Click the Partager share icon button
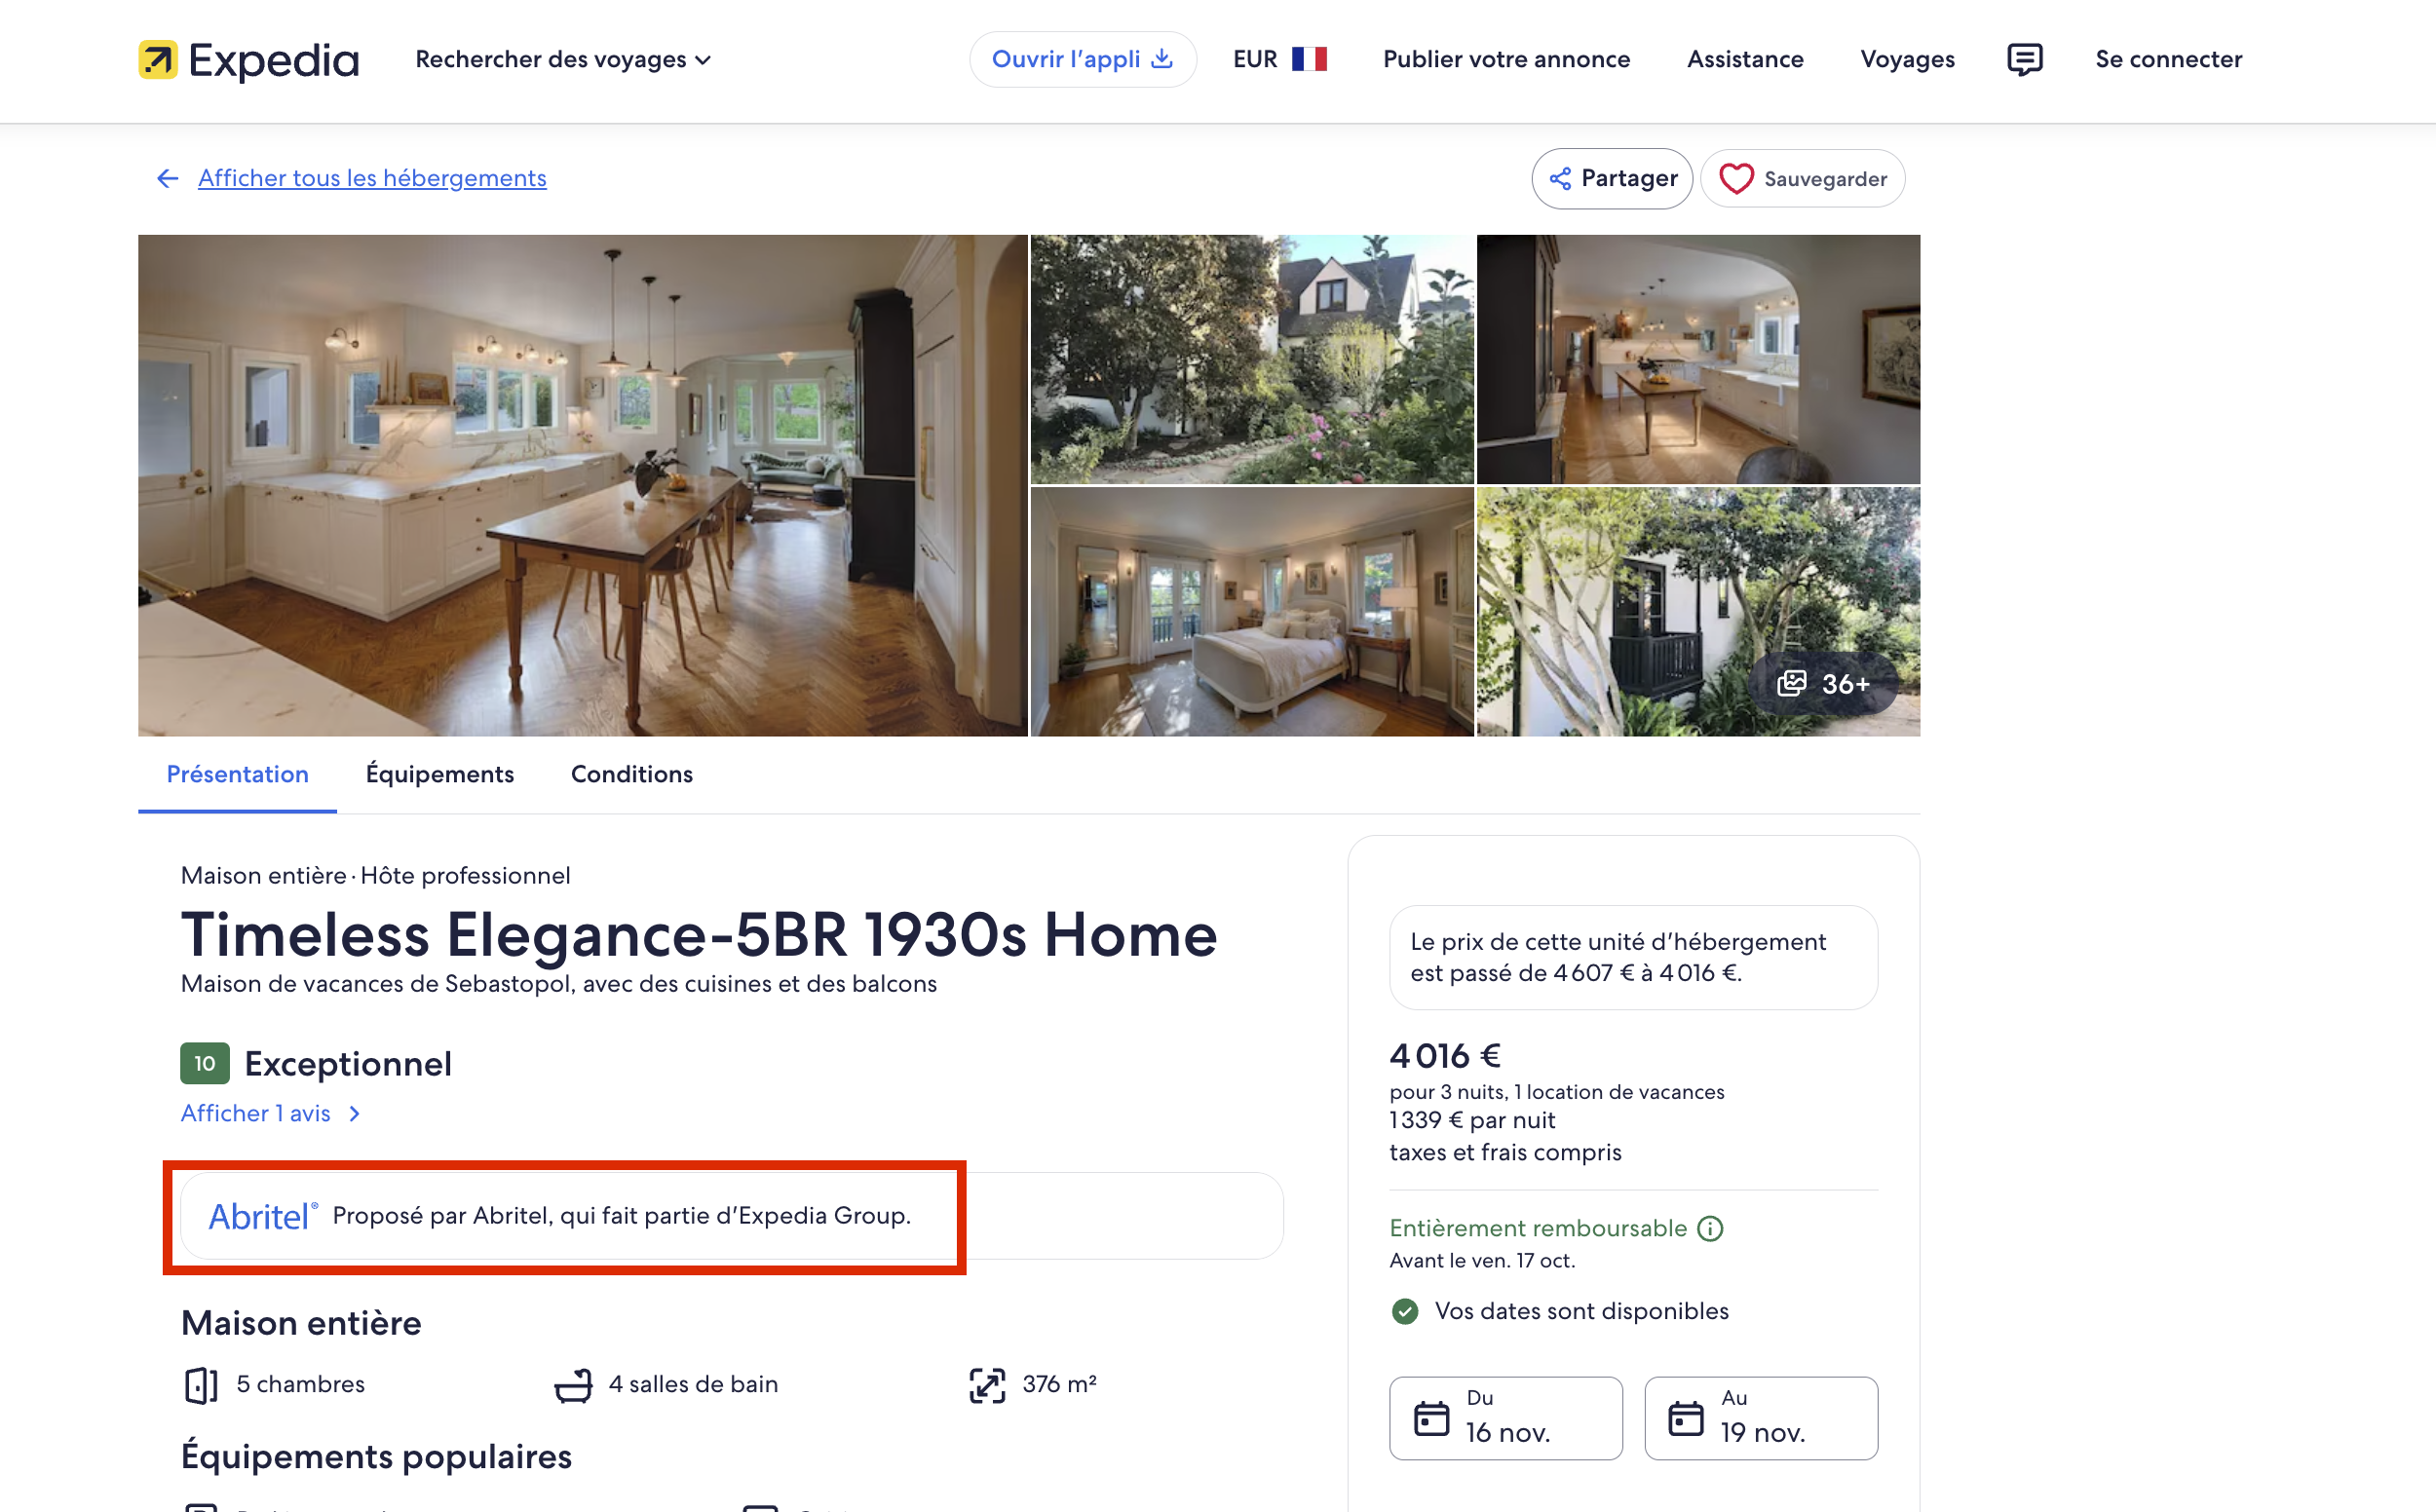 coord(1612,179)
